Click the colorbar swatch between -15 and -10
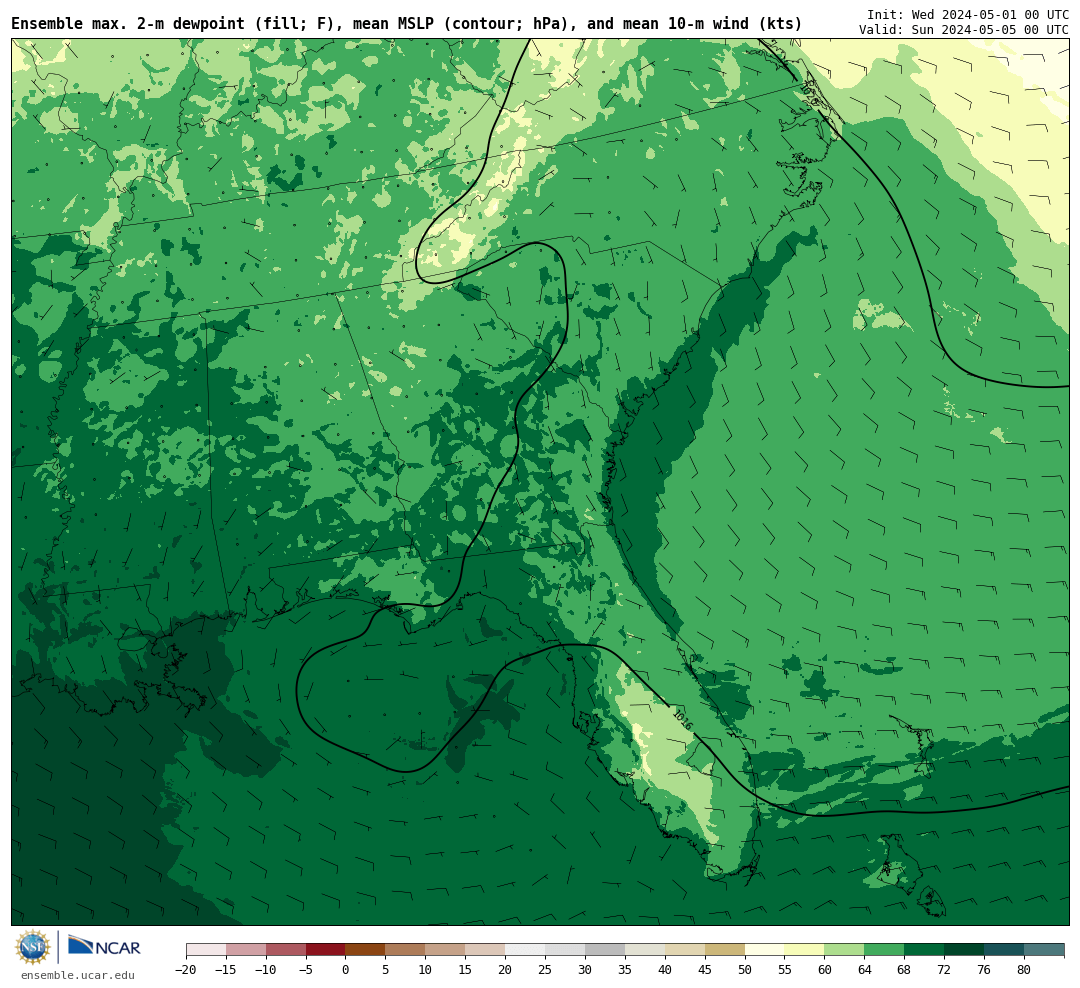 click(x=247, y=950)
